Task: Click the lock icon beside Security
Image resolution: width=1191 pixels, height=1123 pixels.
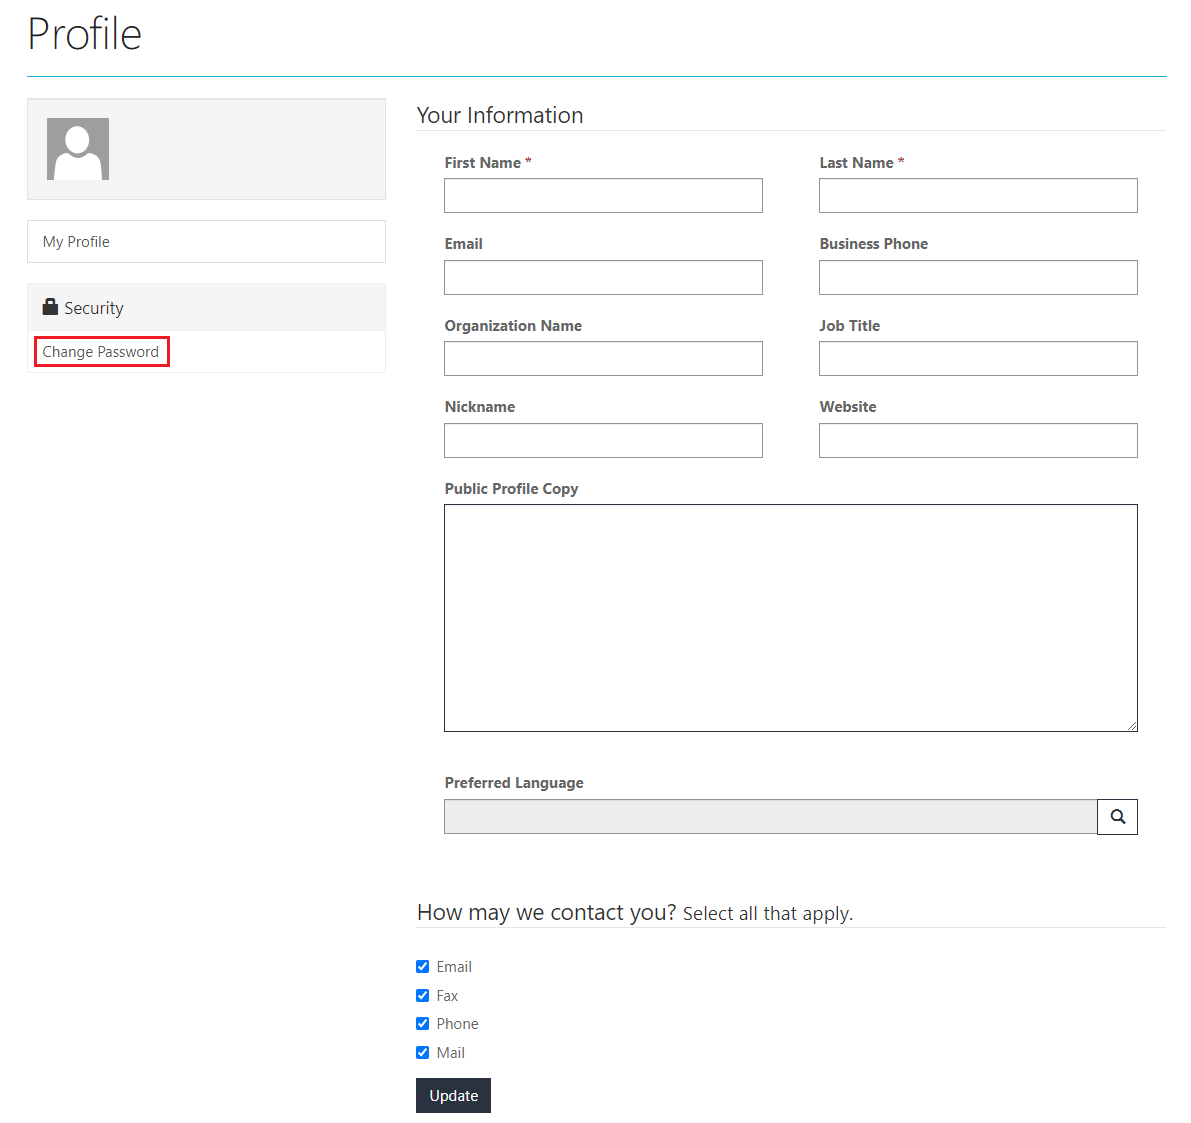Action: [50, 307]
